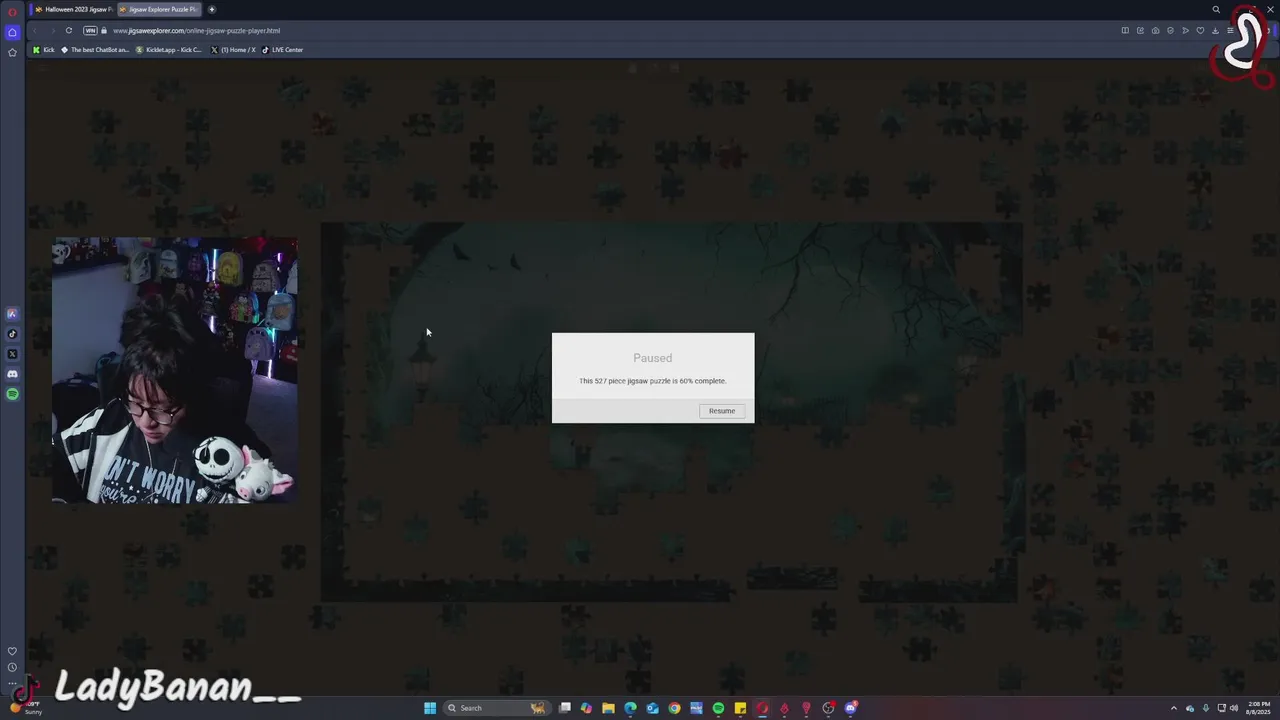Click the taskbar Search box
Screen dimensions: 1280x720
tap(497, 708)
